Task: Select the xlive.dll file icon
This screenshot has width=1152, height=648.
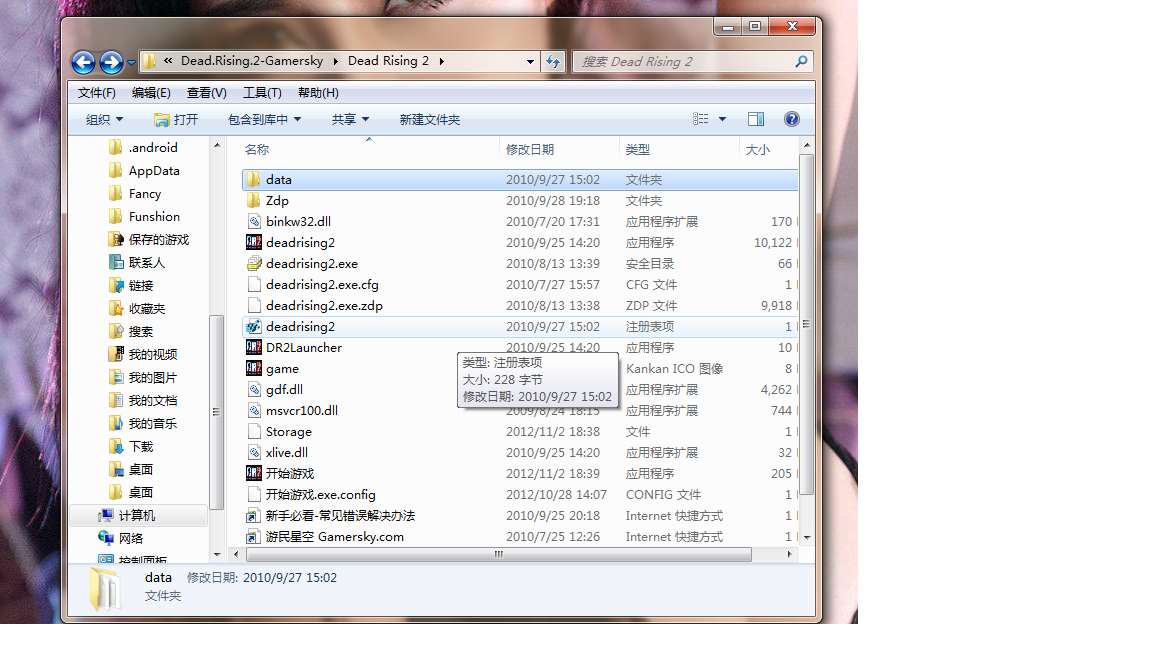Action: [x=253, y=453]
